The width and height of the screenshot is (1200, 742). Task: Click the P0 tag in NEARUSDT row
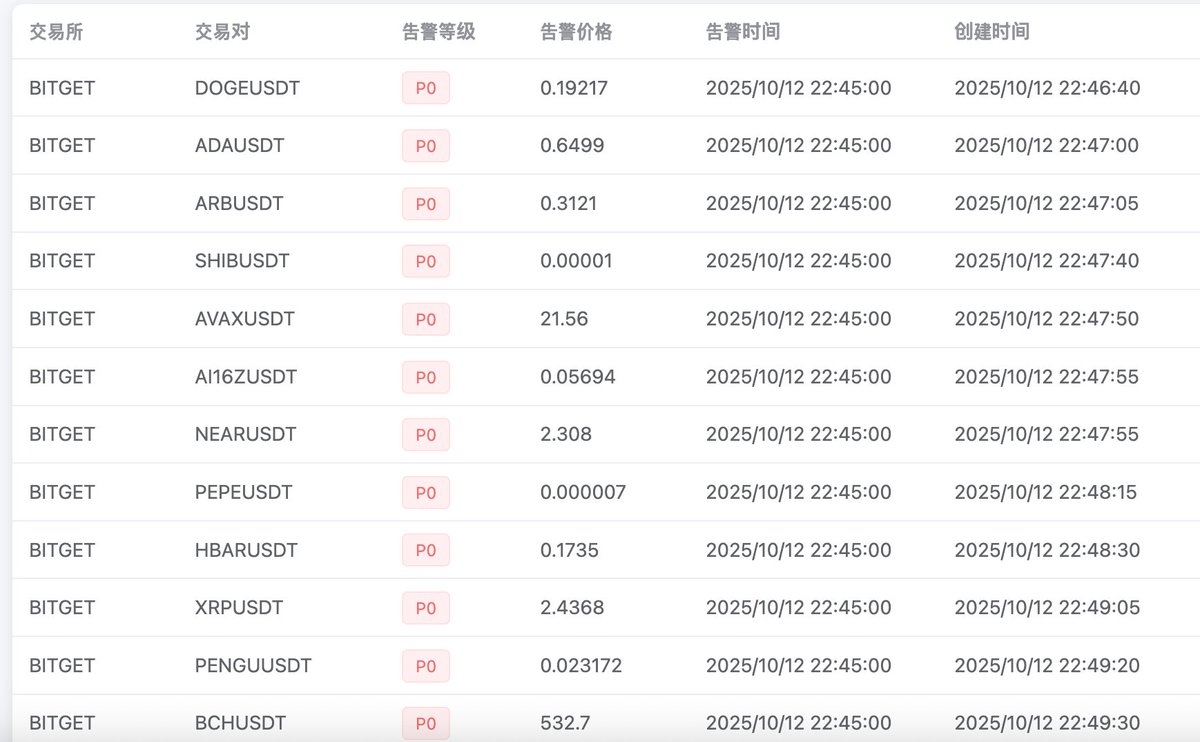click(x=426, y=435)
